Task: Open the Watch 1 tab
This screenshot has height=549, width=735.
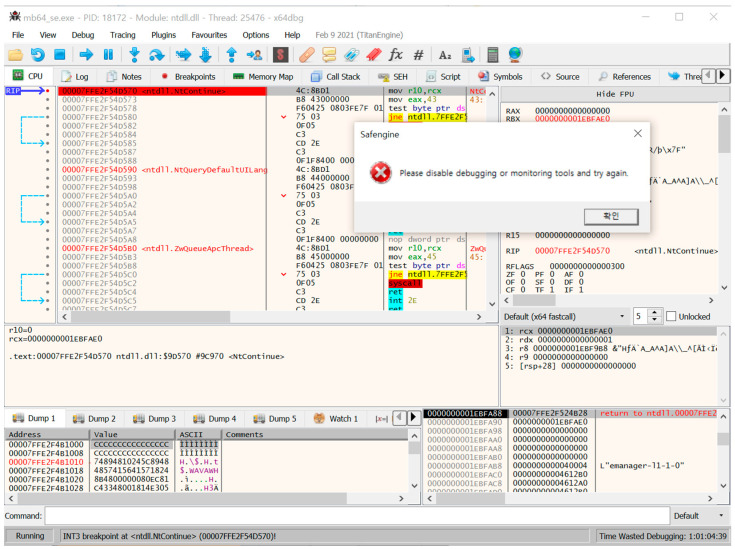Action: pos(336,419)
